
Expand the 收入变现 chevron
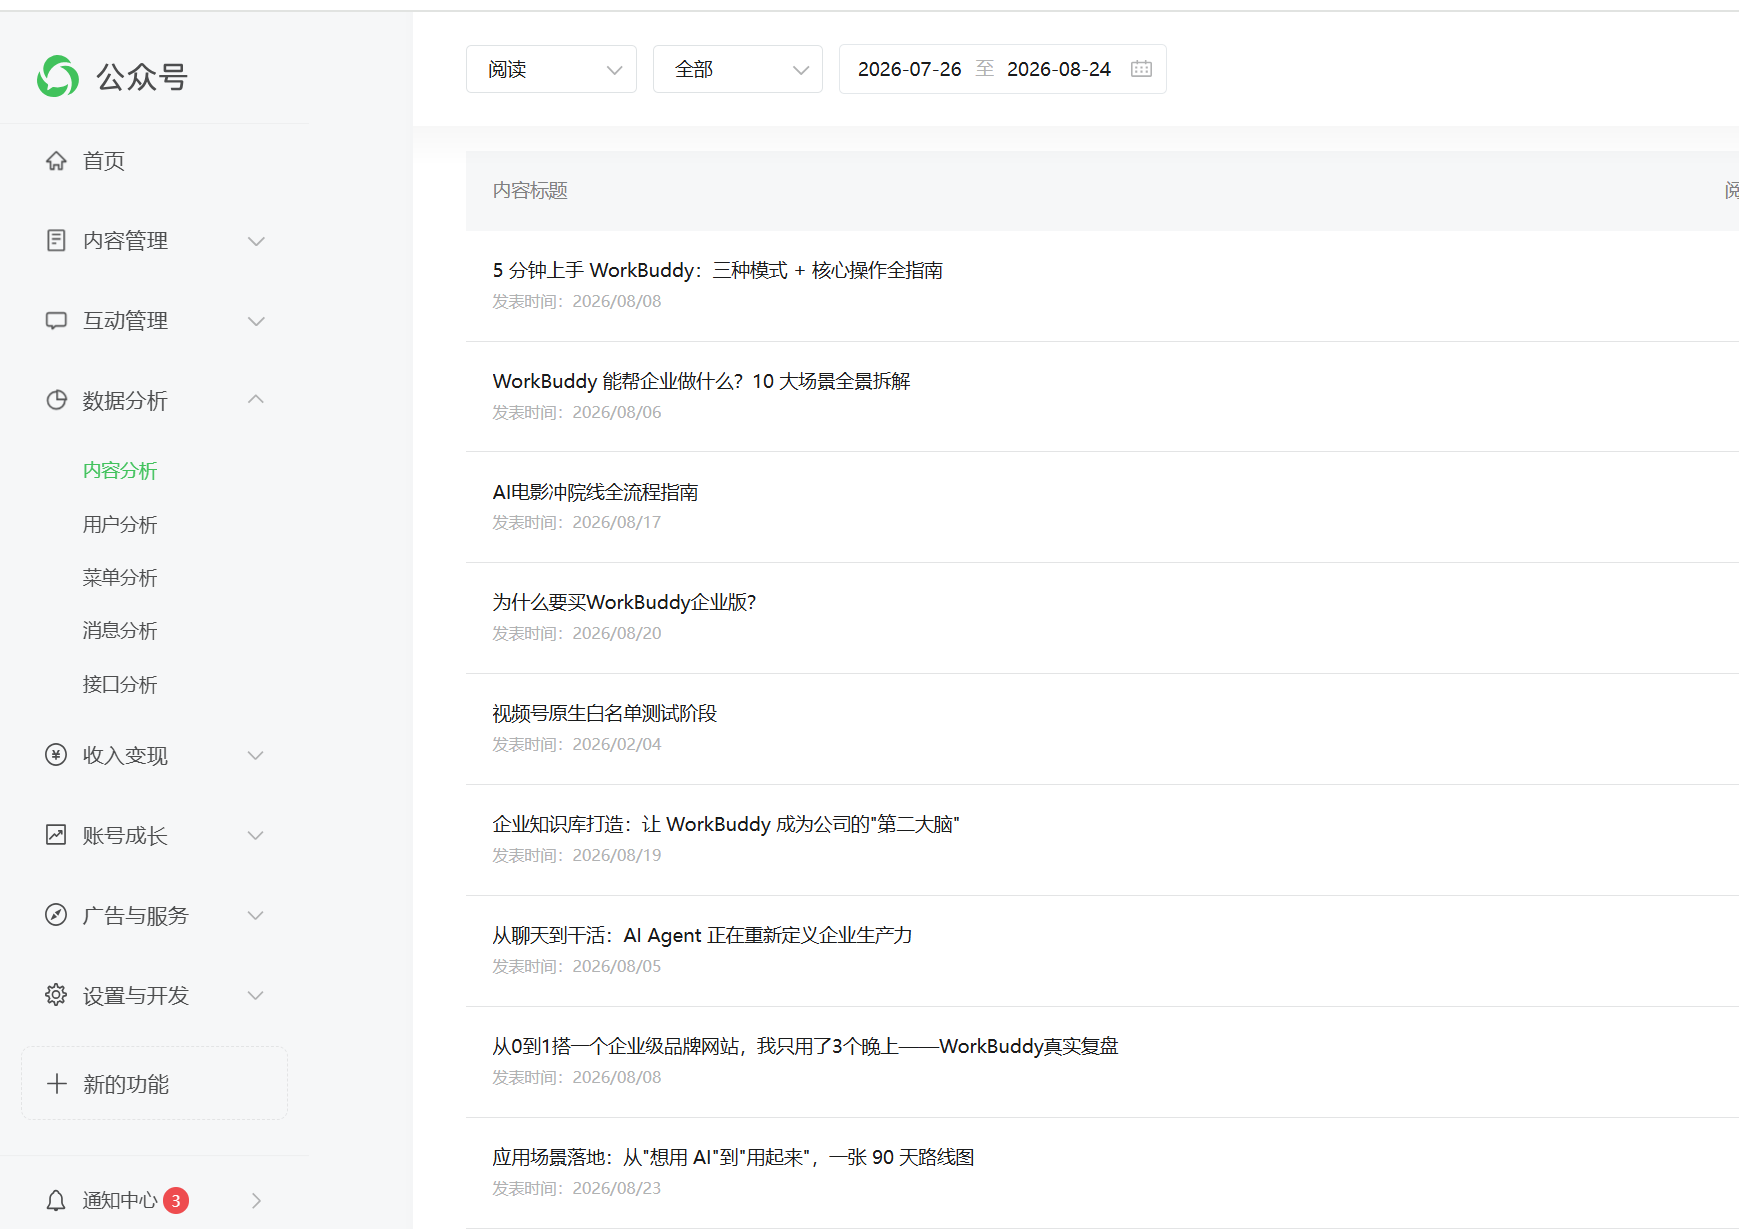(256, 756)
